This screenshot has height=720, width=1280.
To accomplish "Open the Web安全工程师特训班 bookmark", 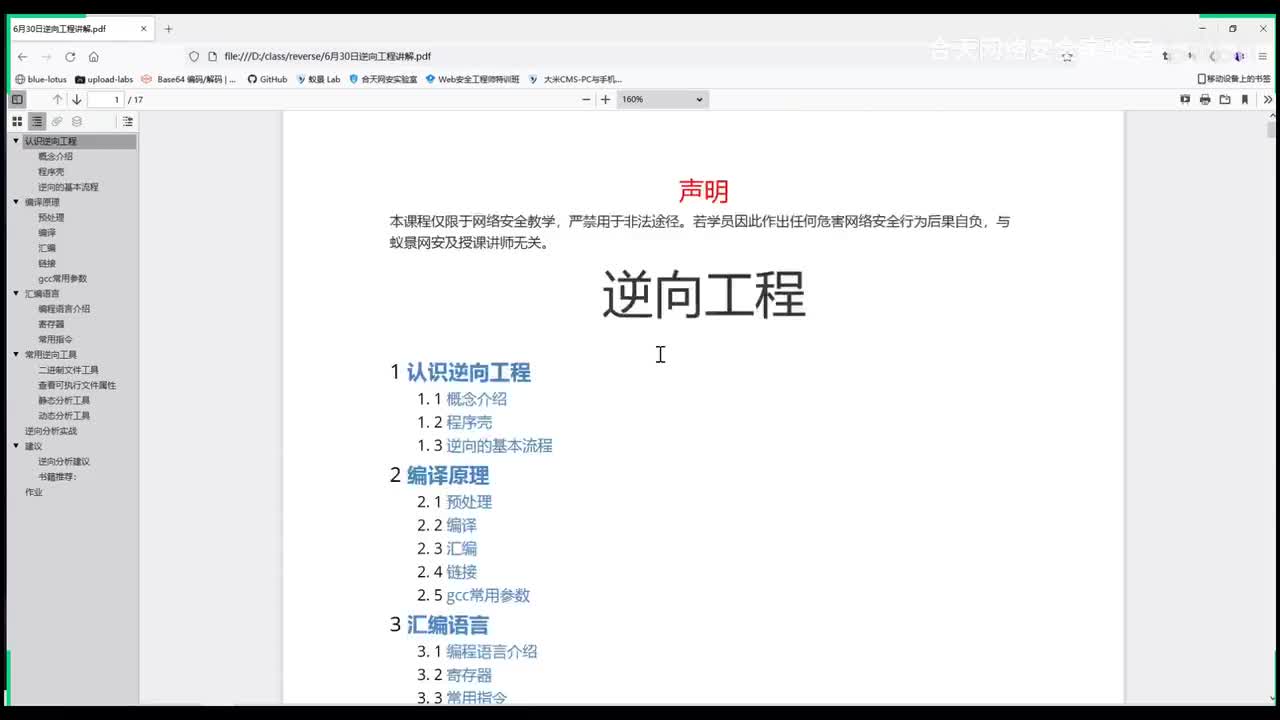I will click(x=472, y=79).
